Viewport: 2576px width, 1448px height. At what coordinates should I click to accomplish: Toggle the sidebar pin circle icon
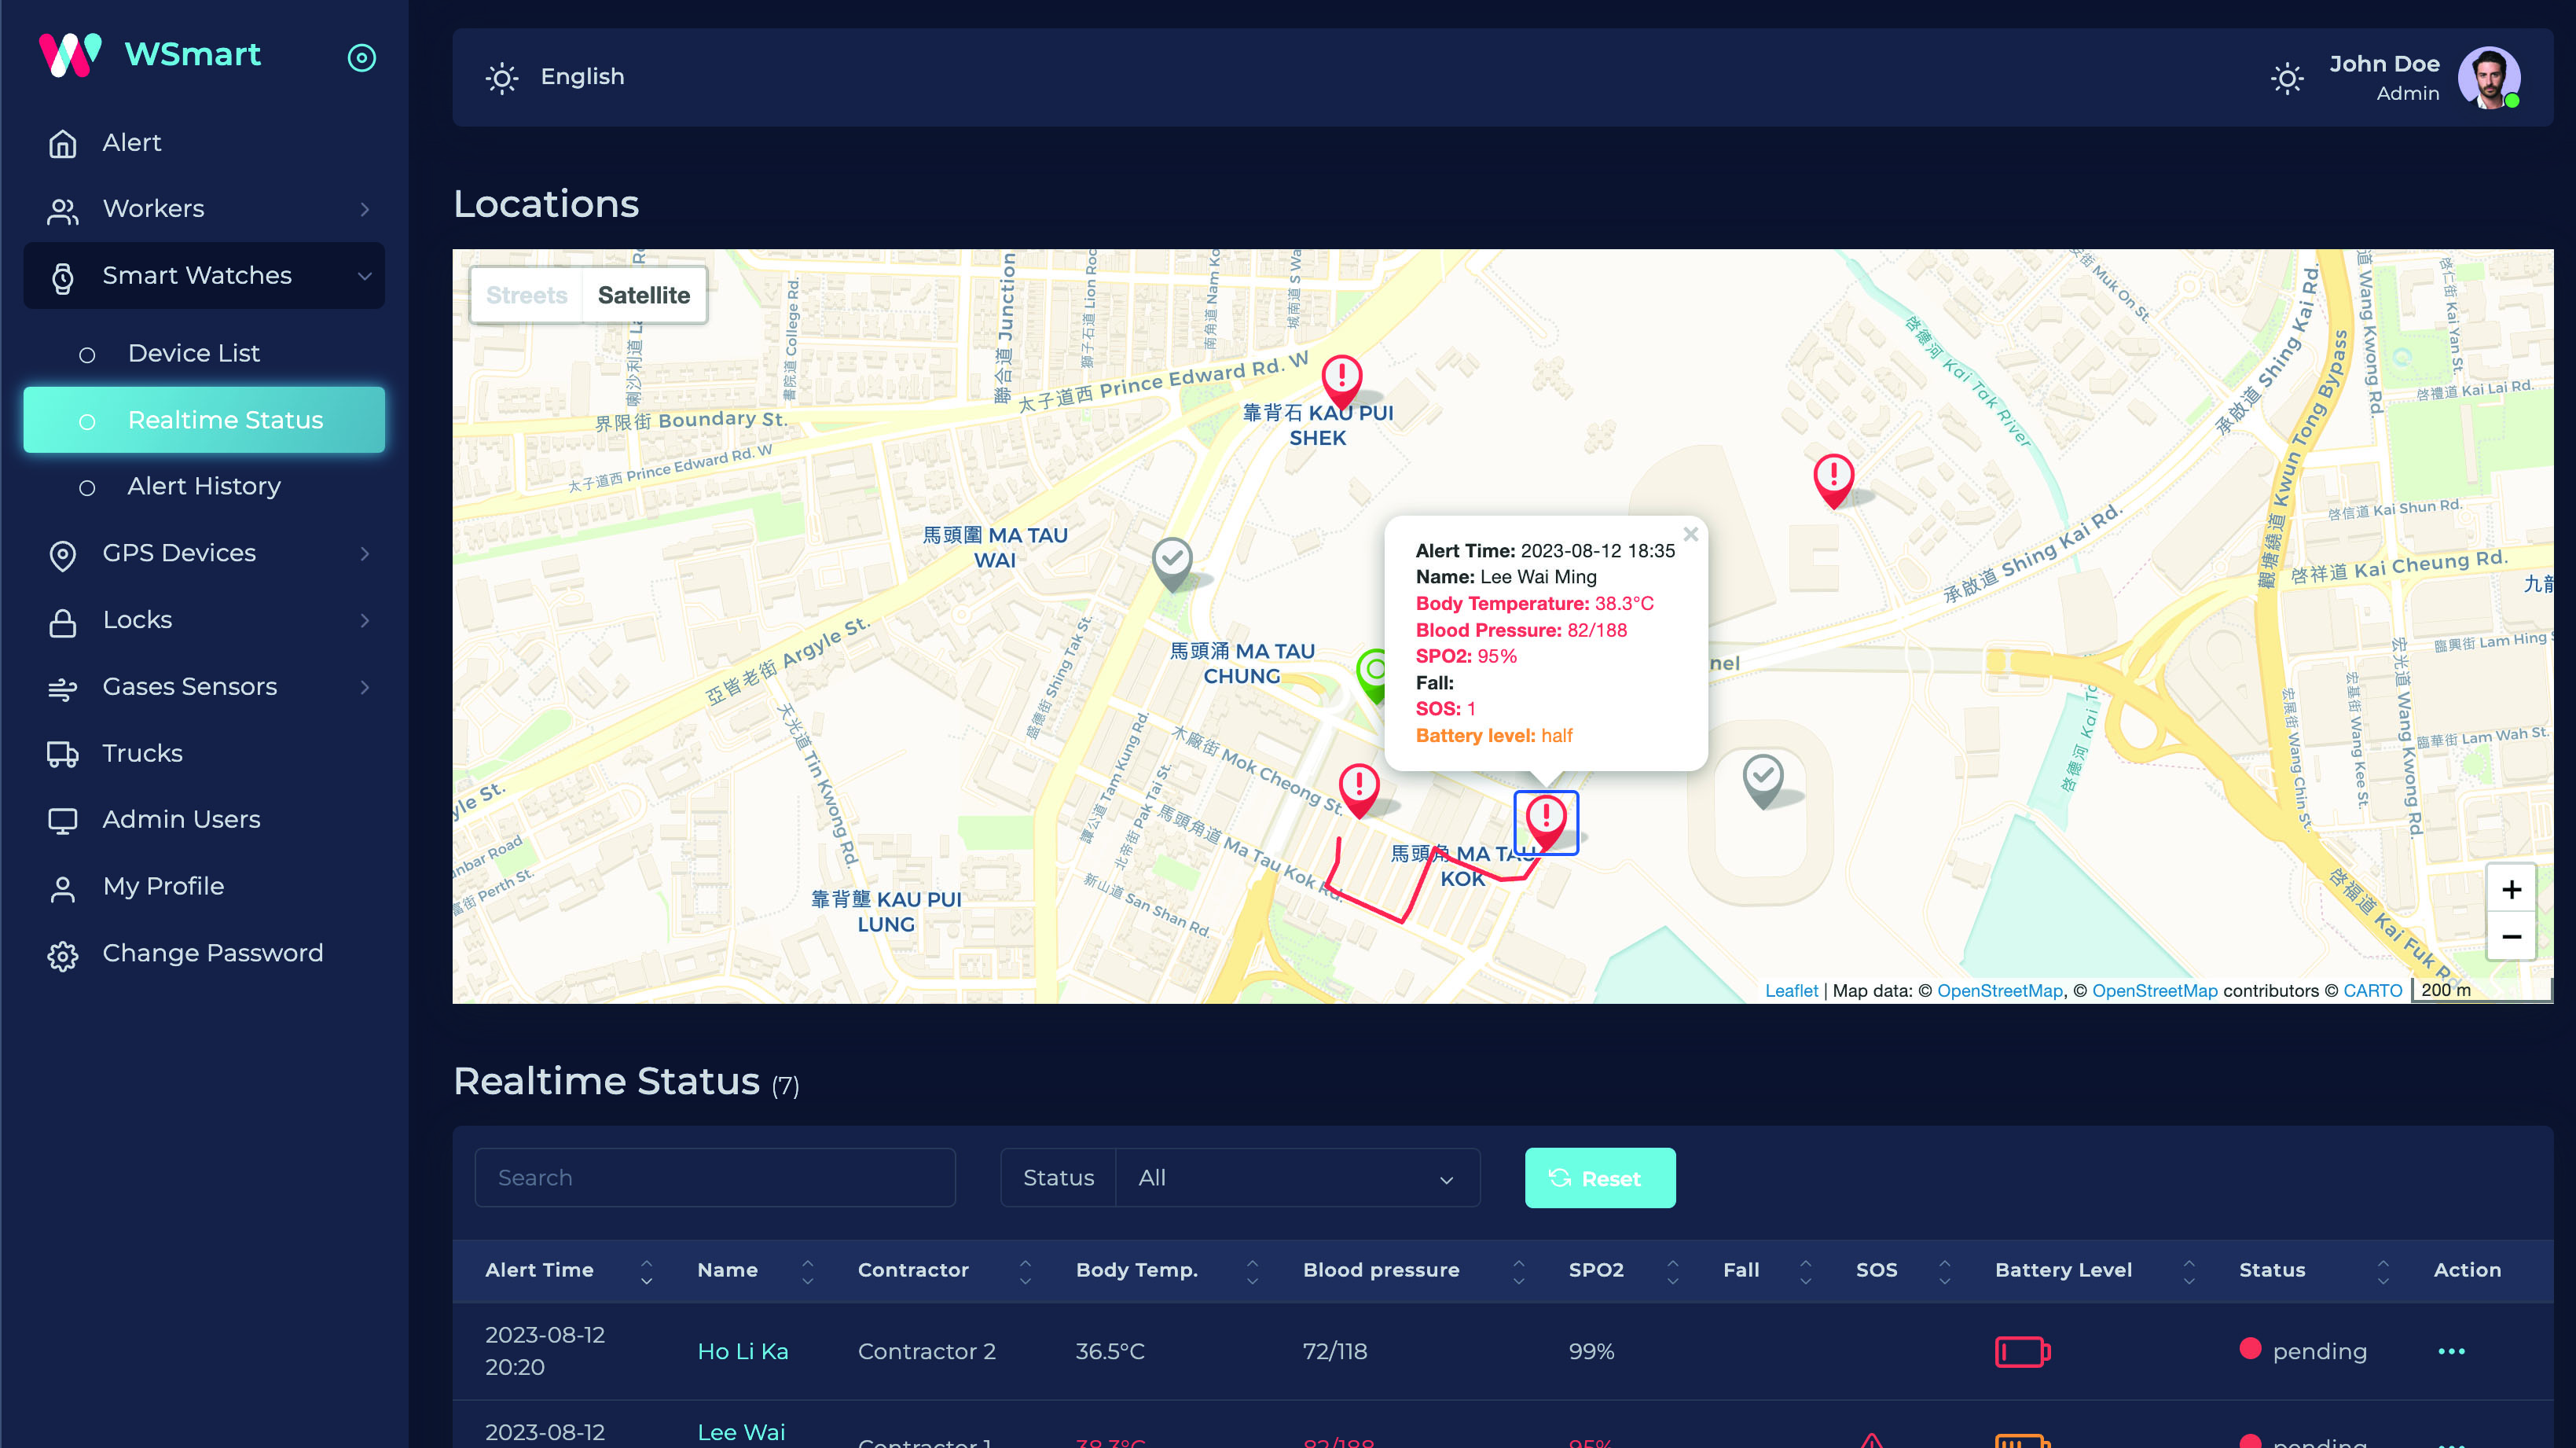362,58
